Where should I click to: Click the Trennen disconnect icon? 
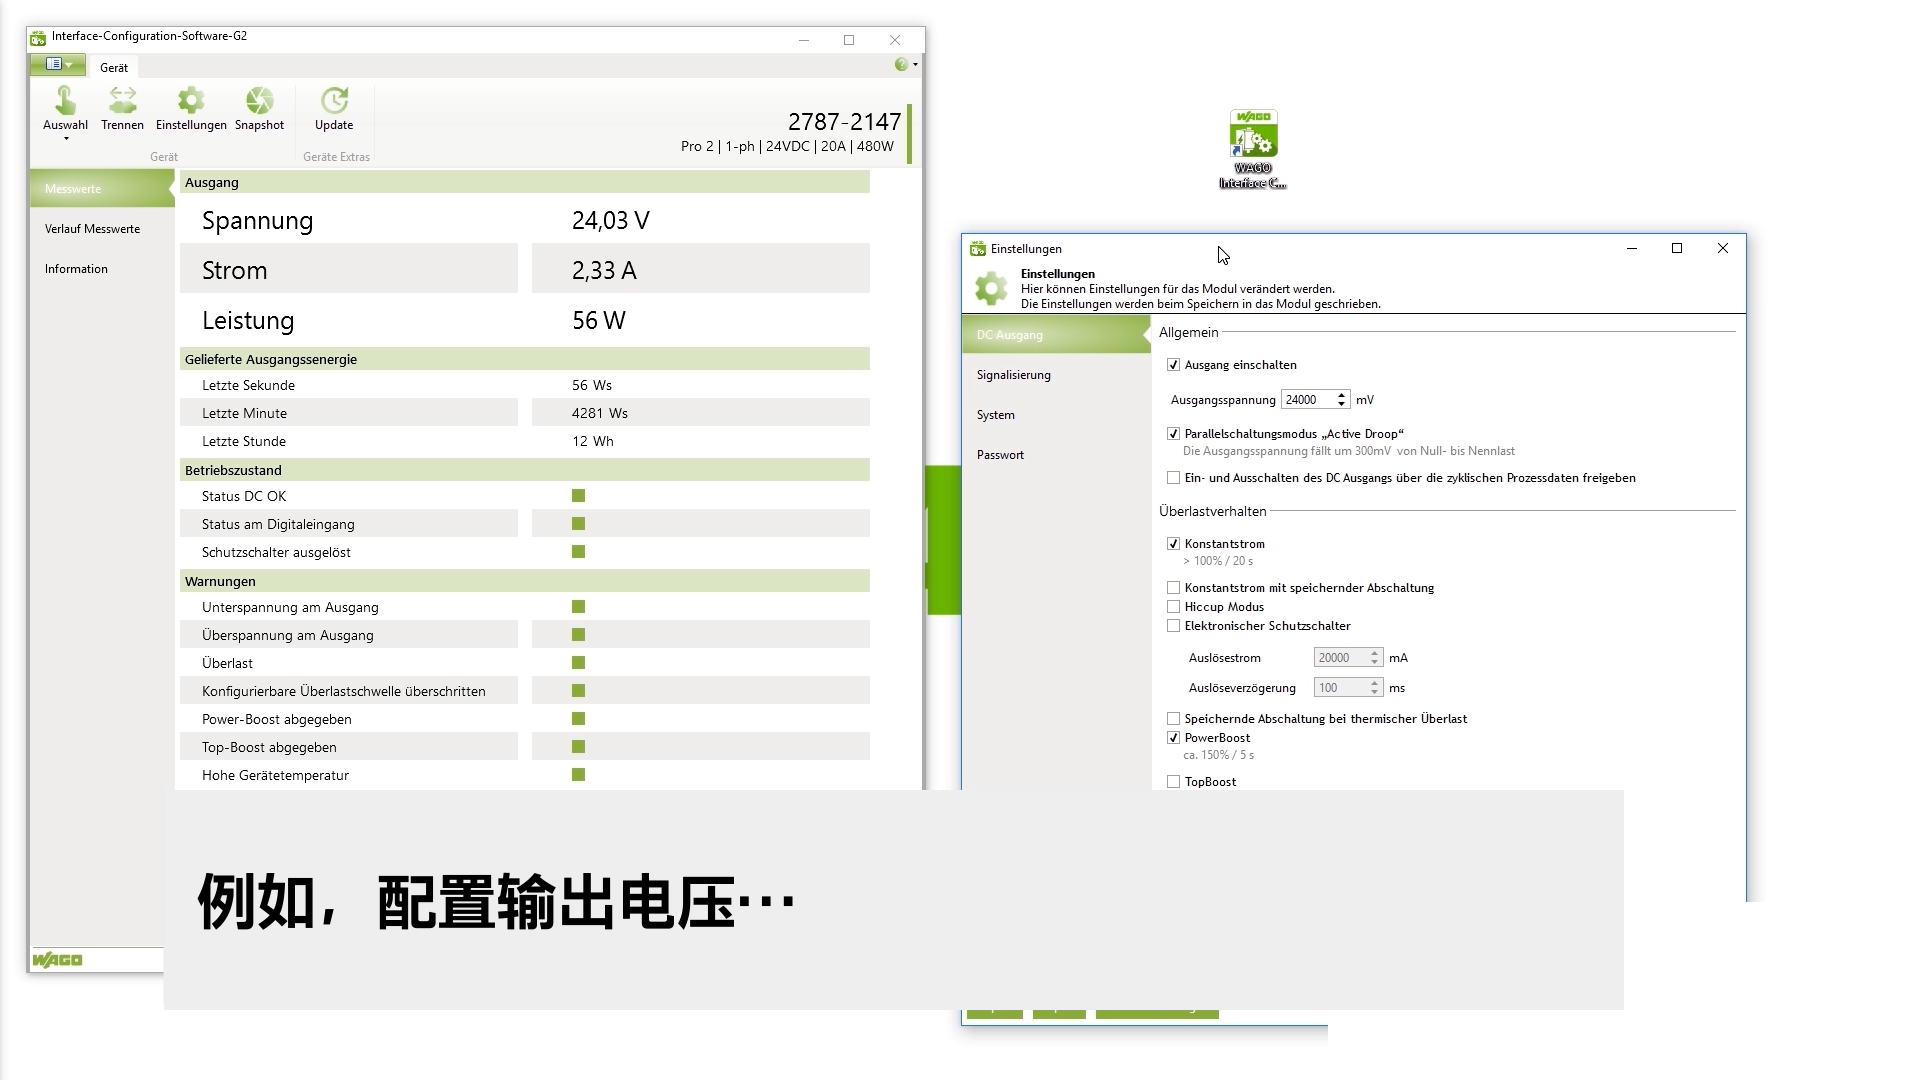(122, 102)
